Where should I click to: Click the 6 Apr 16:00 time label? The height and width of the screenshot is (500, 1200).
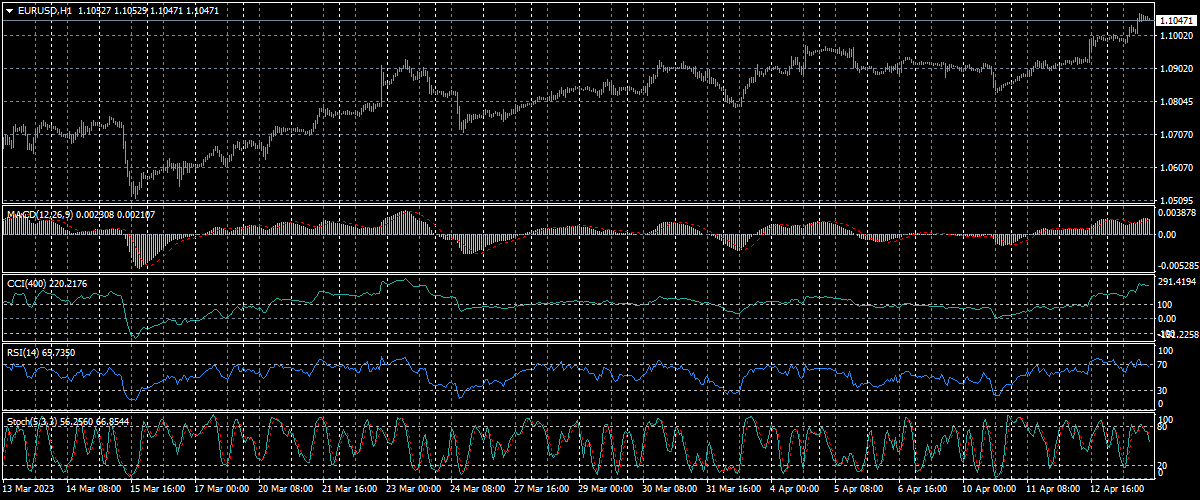pos(925,488)
